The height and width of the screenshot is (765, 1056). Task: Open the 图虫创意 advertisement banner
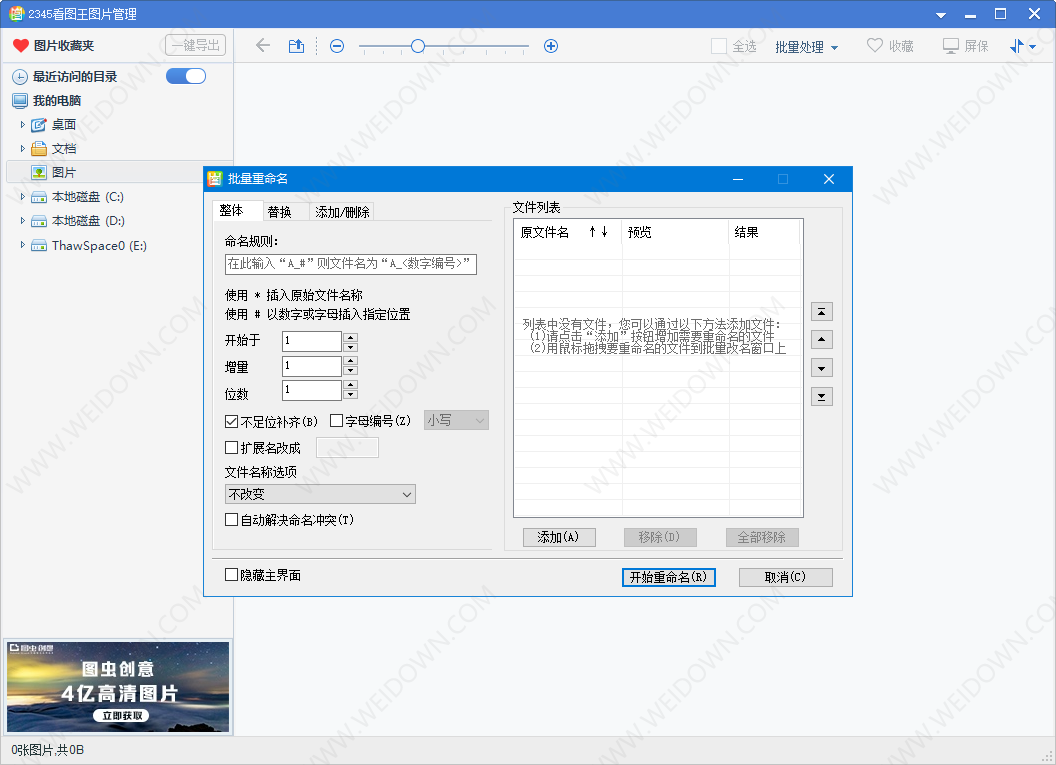(118, 687)
